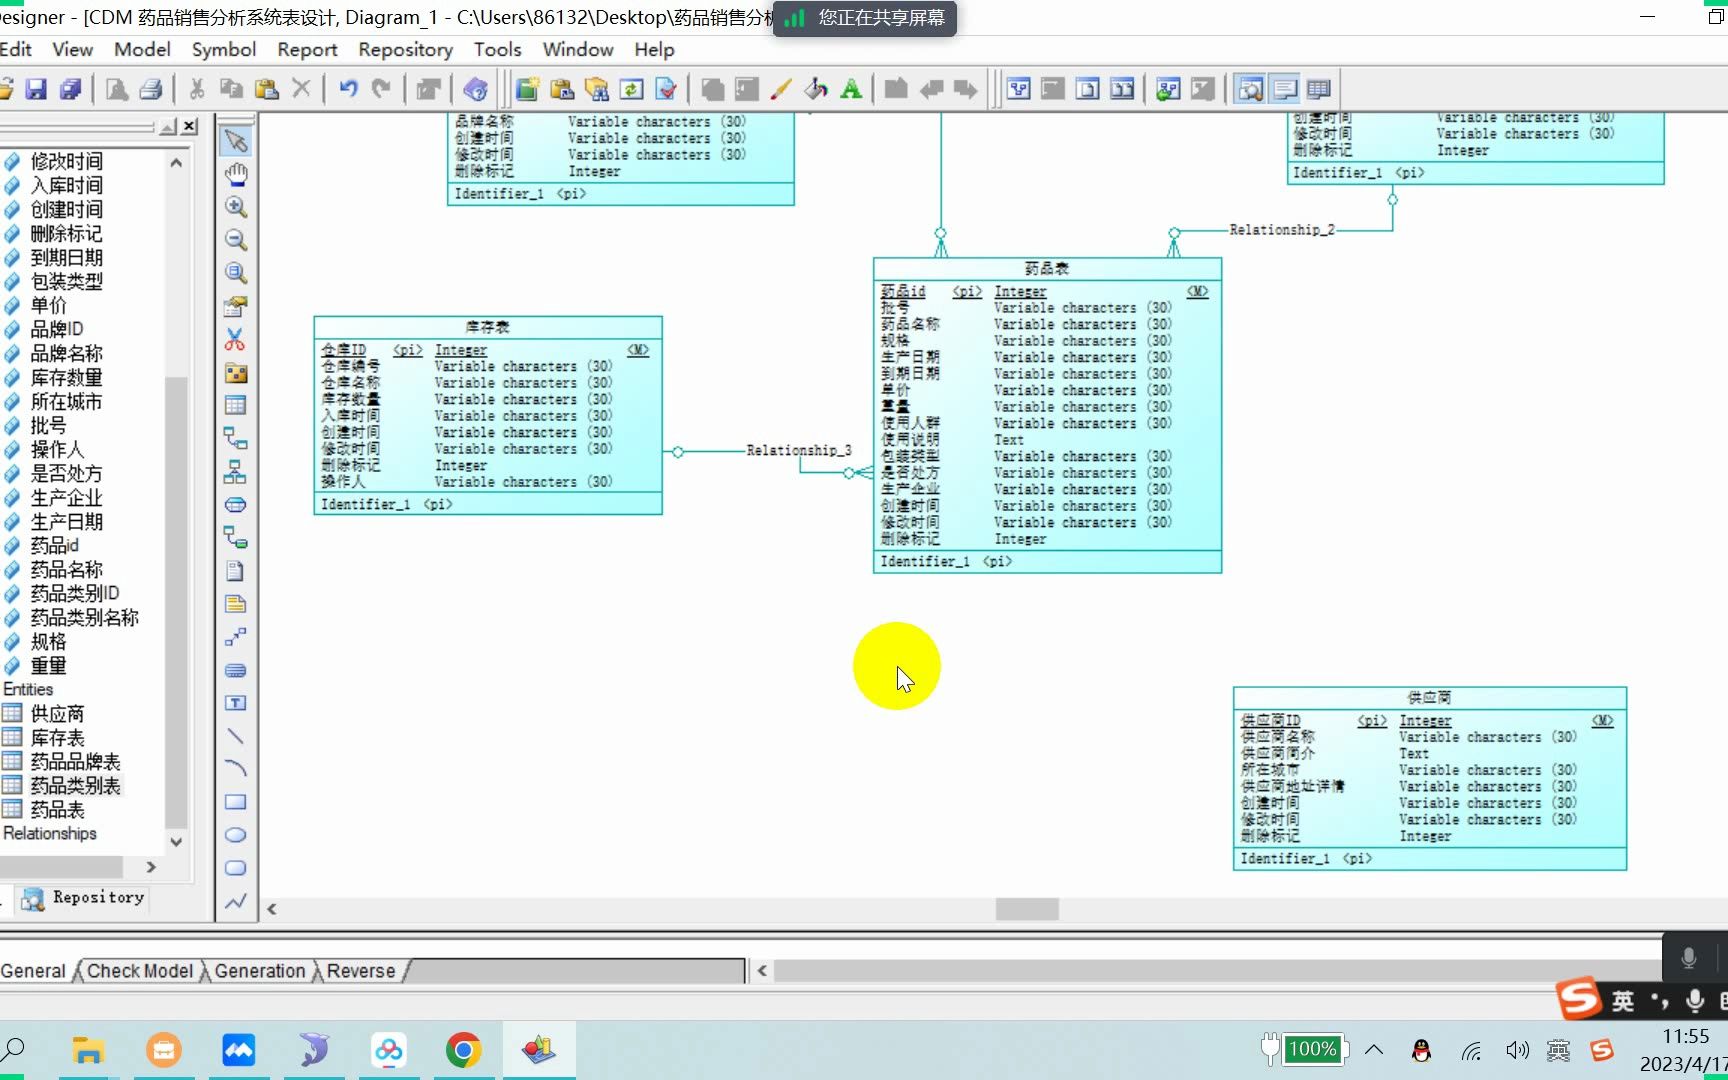This screenshot has height=1080, width=1728.
Task: Select the Rectangle shape tool
Action: click(x=236, y=802)
